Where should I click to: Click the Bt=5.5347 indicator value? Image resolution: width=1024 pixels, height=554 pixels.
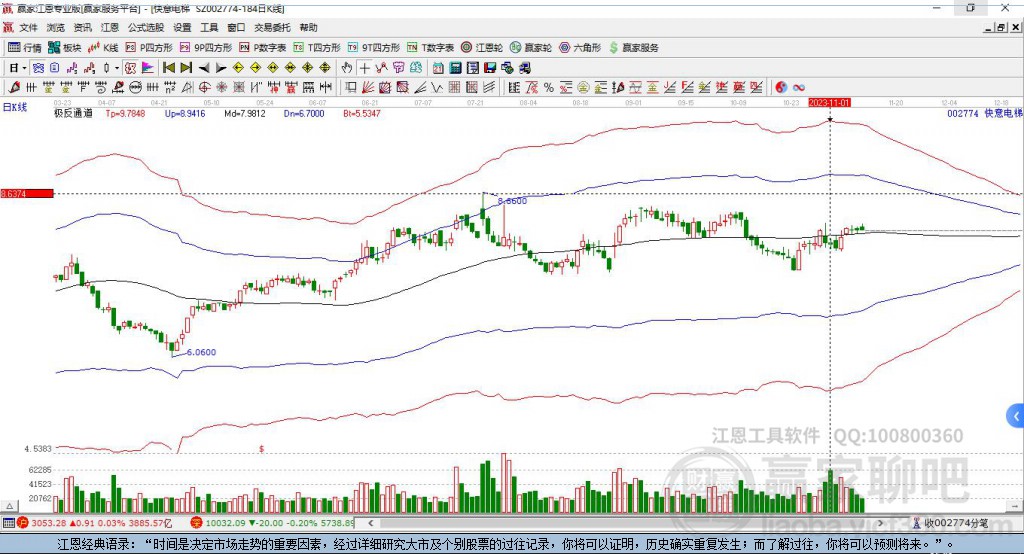[x=362, y=114]
